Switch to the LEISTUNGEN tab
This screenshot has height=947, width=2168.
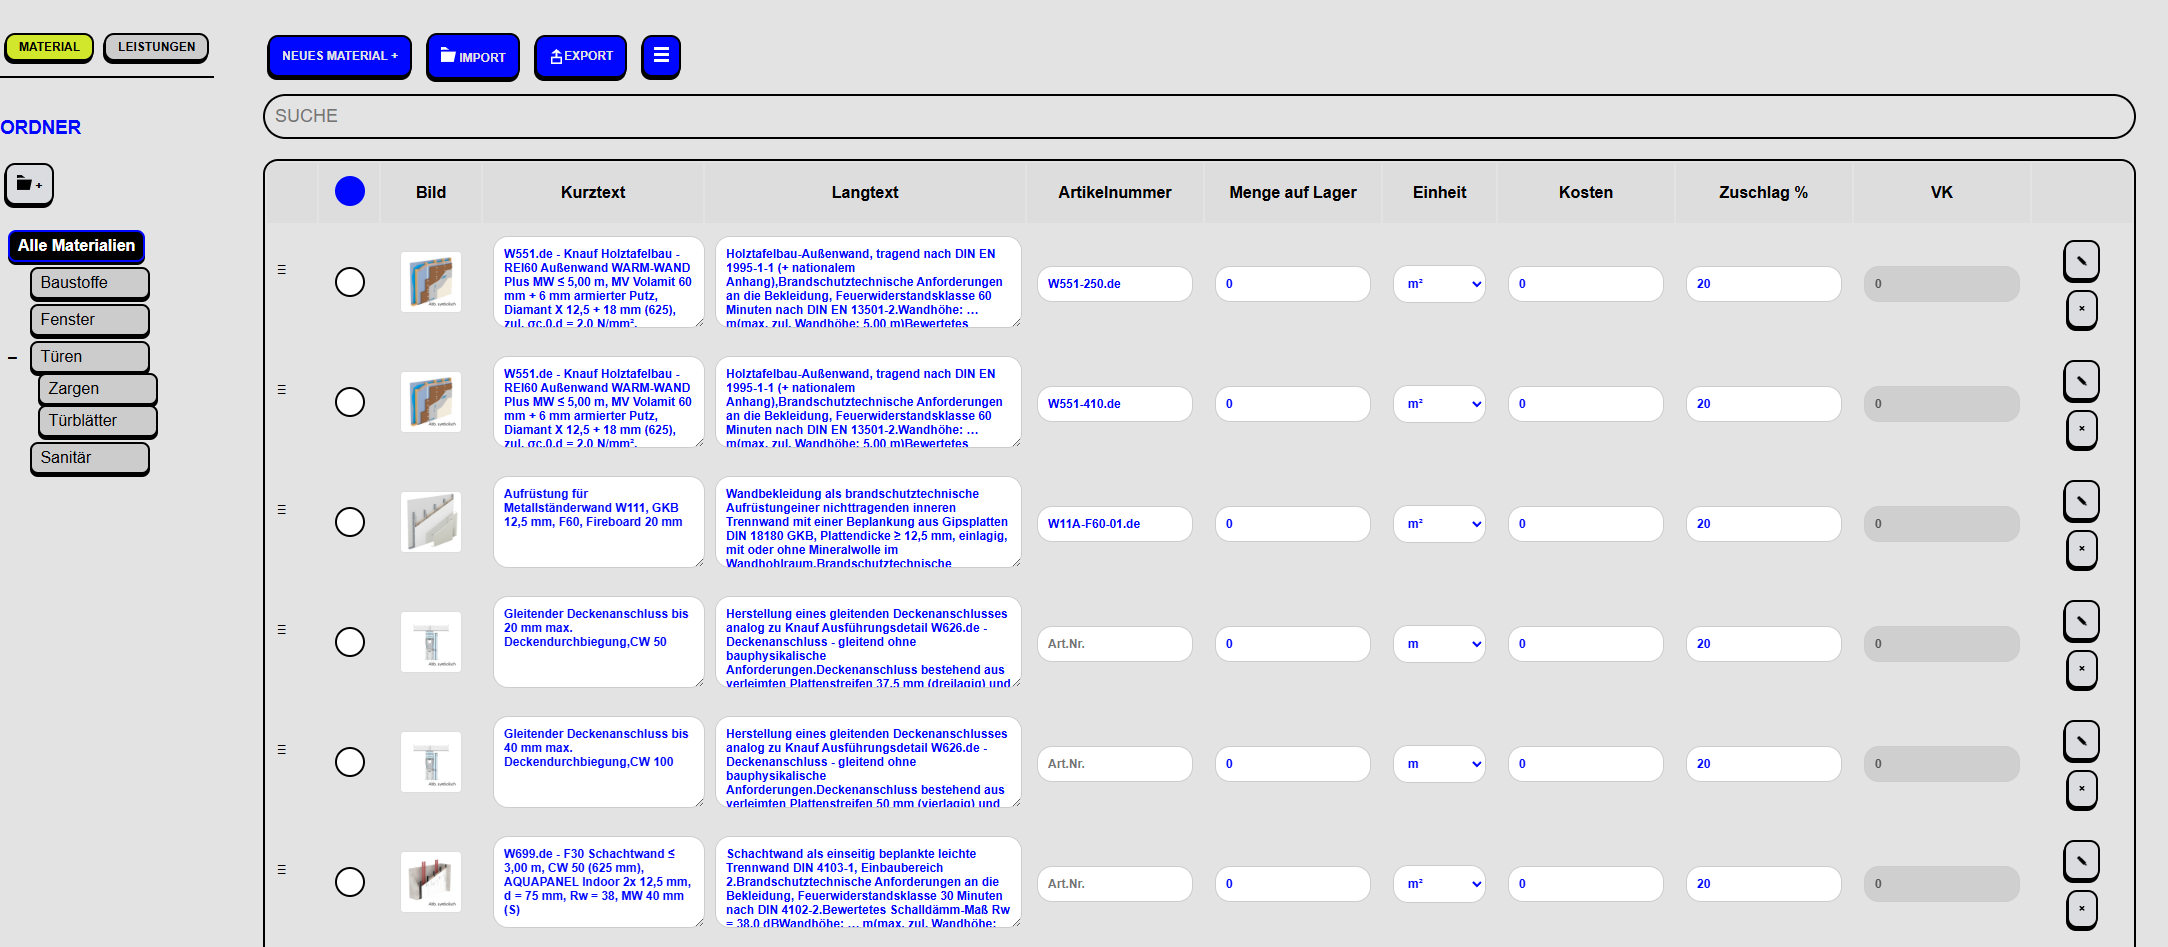point(156,47)
